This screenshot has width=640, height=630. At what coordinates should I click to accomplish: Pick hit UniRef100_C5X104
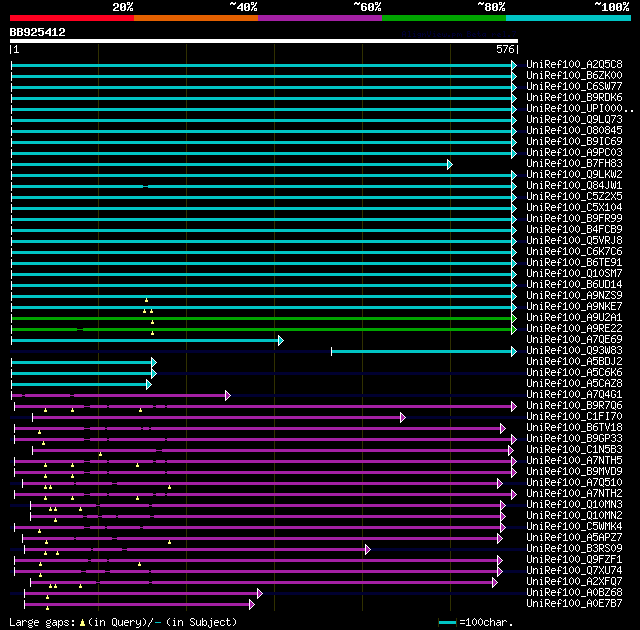coord(574,208)
